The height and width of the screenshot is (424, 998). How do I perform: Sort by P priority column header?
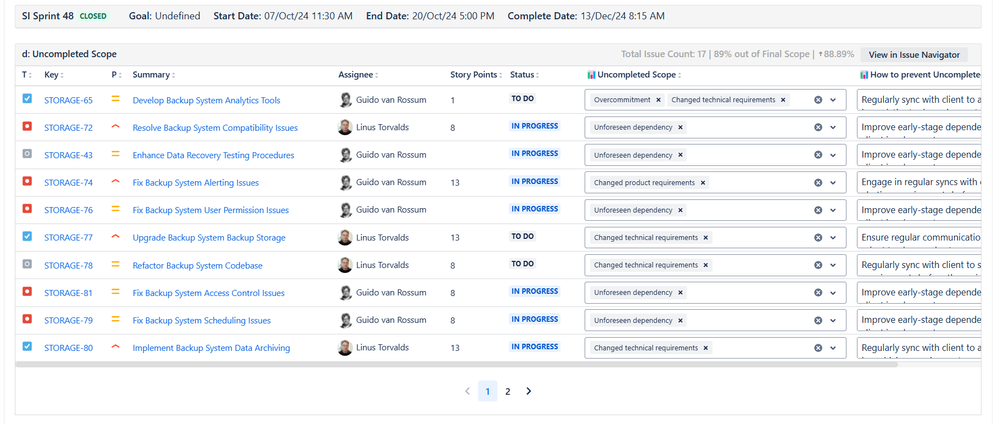tap(115, 74)
